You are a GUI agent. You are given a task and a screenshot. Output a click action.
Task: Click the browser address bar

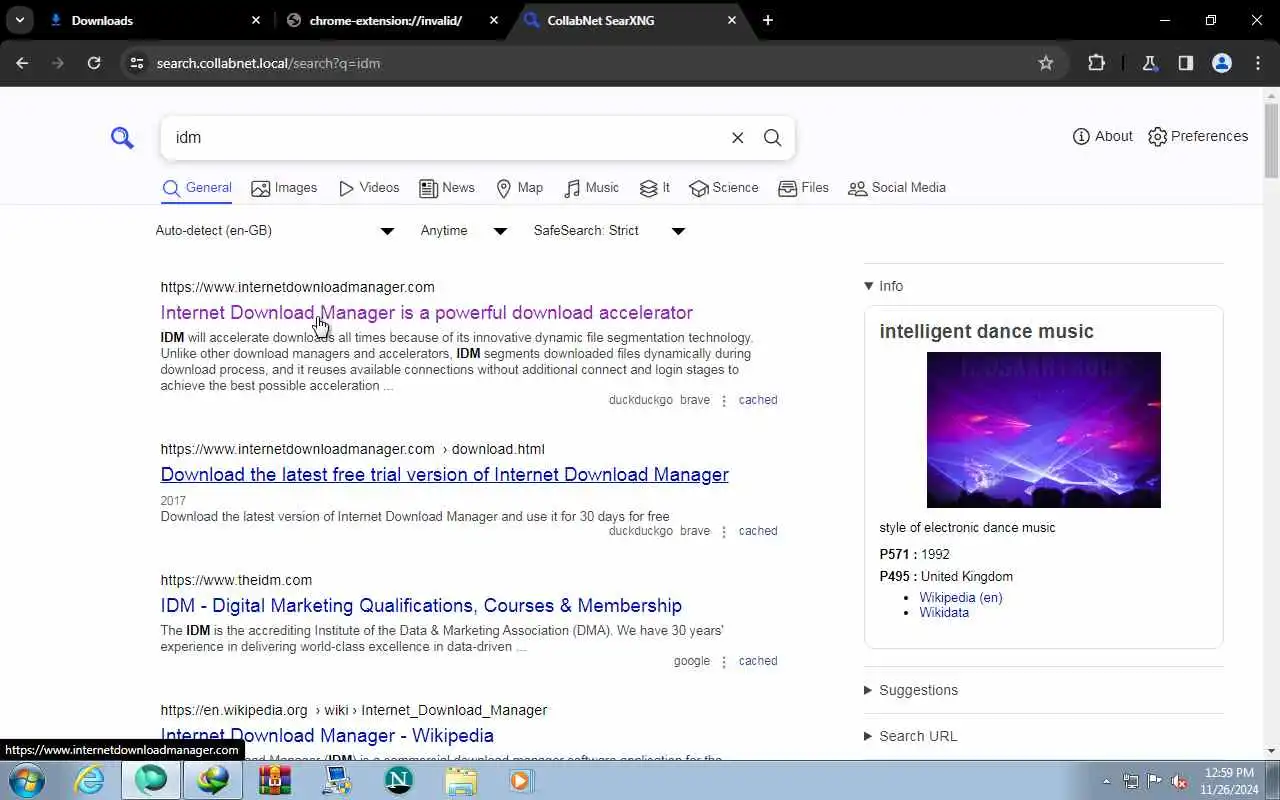590,63
